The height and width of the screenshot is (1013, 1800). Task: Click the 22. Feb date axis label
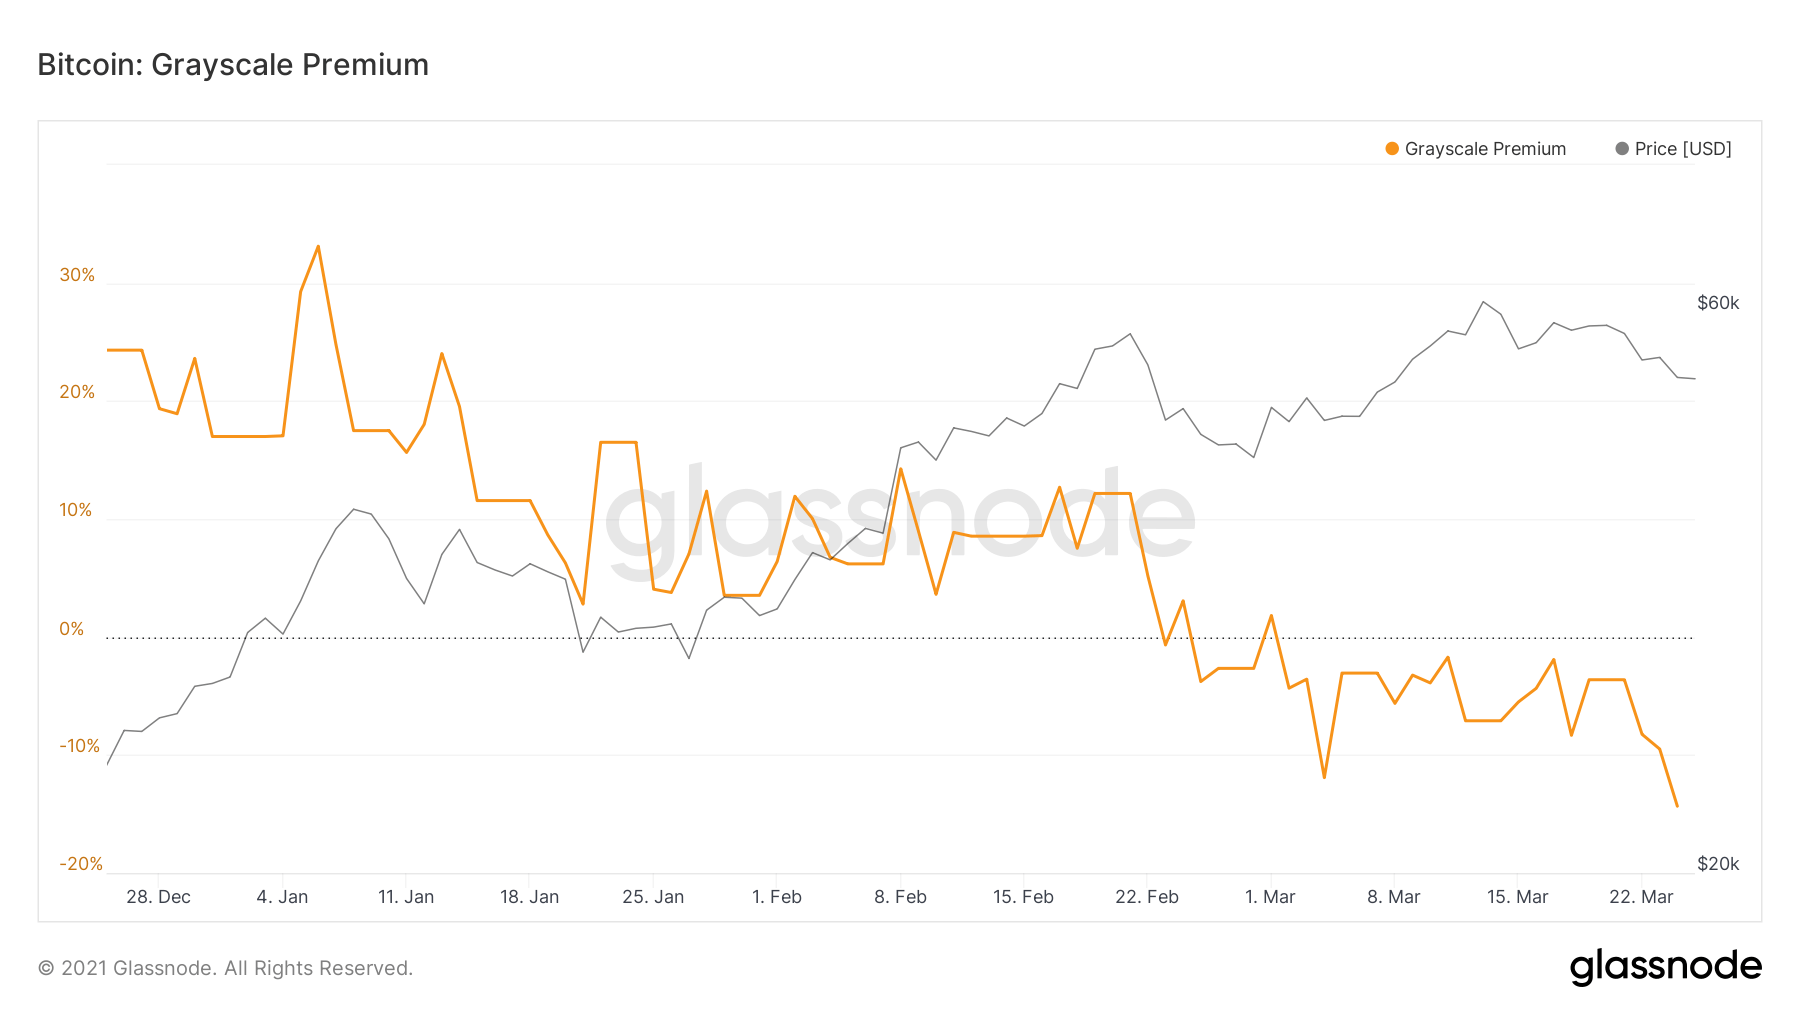1147,897
